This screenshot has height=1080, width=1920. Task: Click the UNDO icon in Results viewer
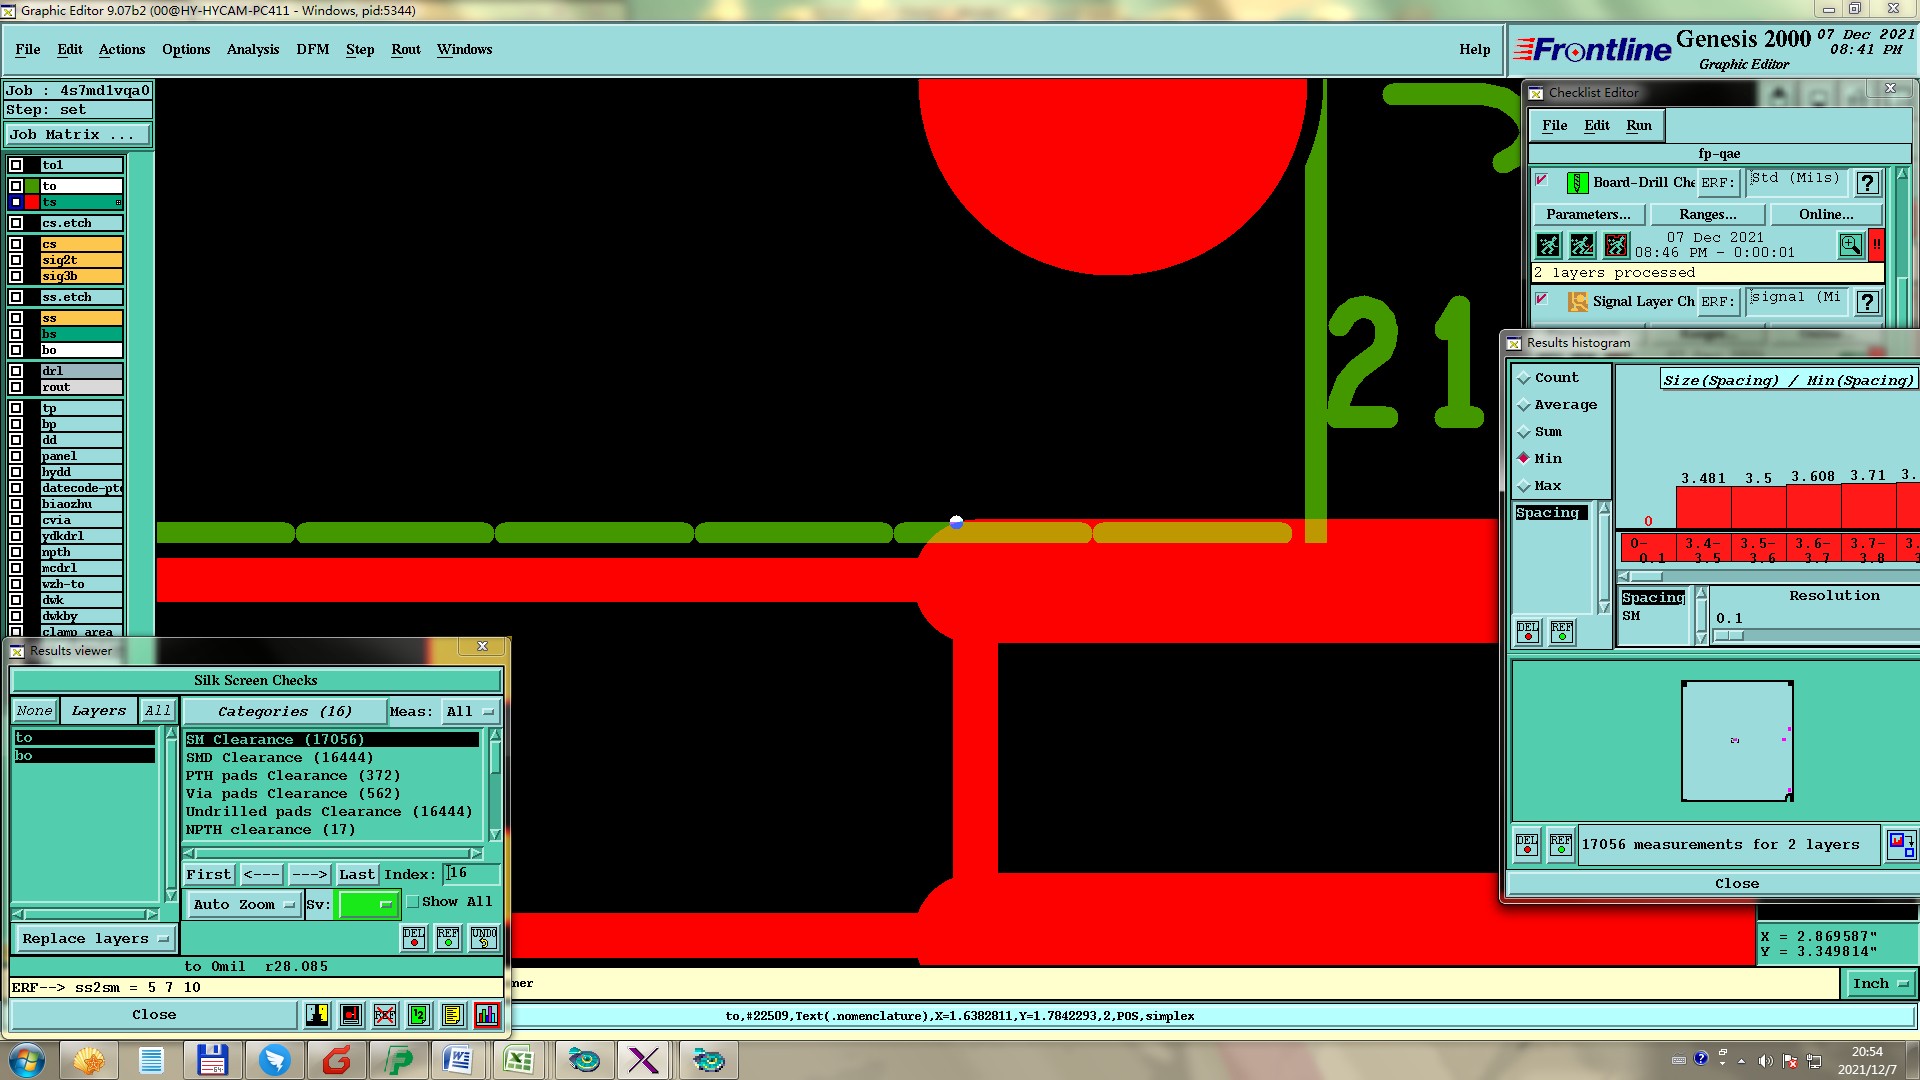tap(484, 938)
